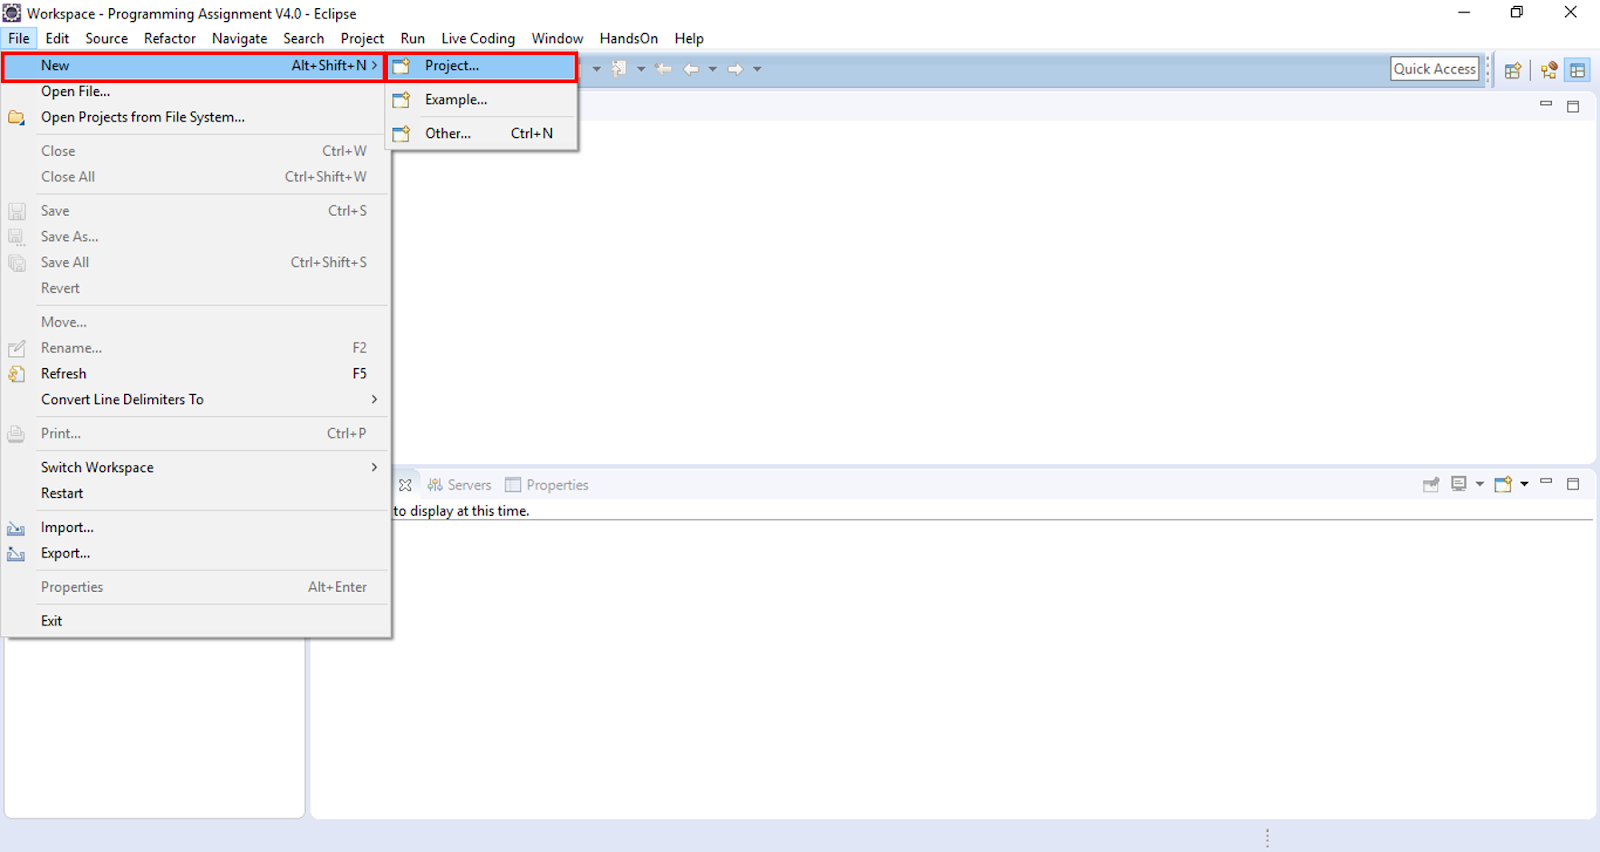1600x852 pixels.
Task: Expand Convert Line Delimiters To submenu
Action: coord(196,400)
